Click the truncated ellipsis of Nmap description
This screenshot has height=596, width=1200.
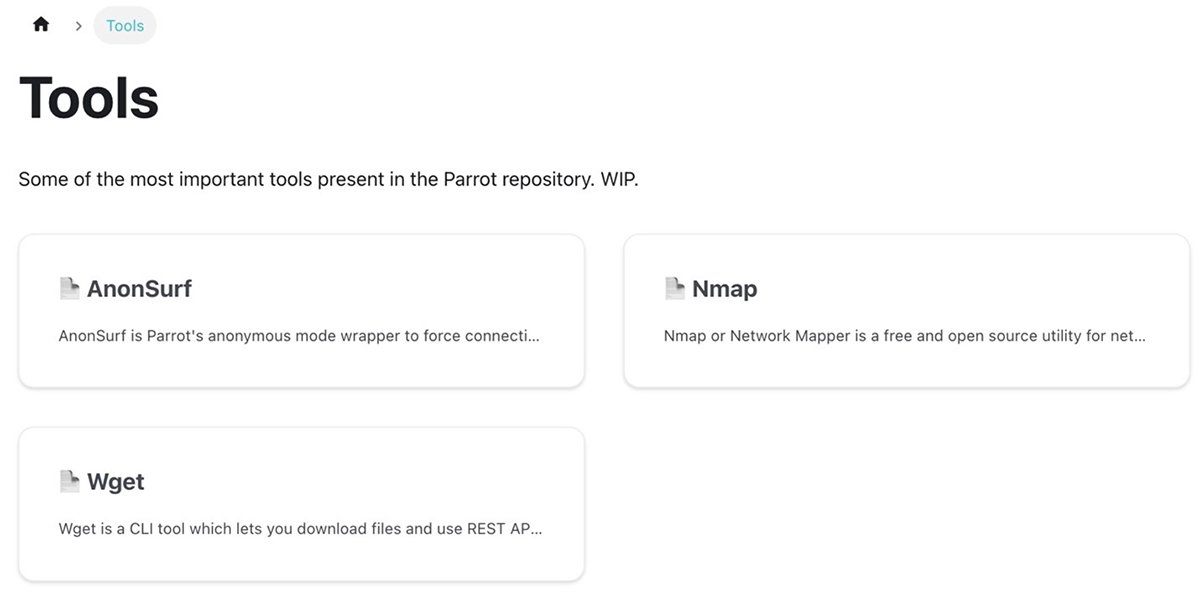coord(1140,337)
